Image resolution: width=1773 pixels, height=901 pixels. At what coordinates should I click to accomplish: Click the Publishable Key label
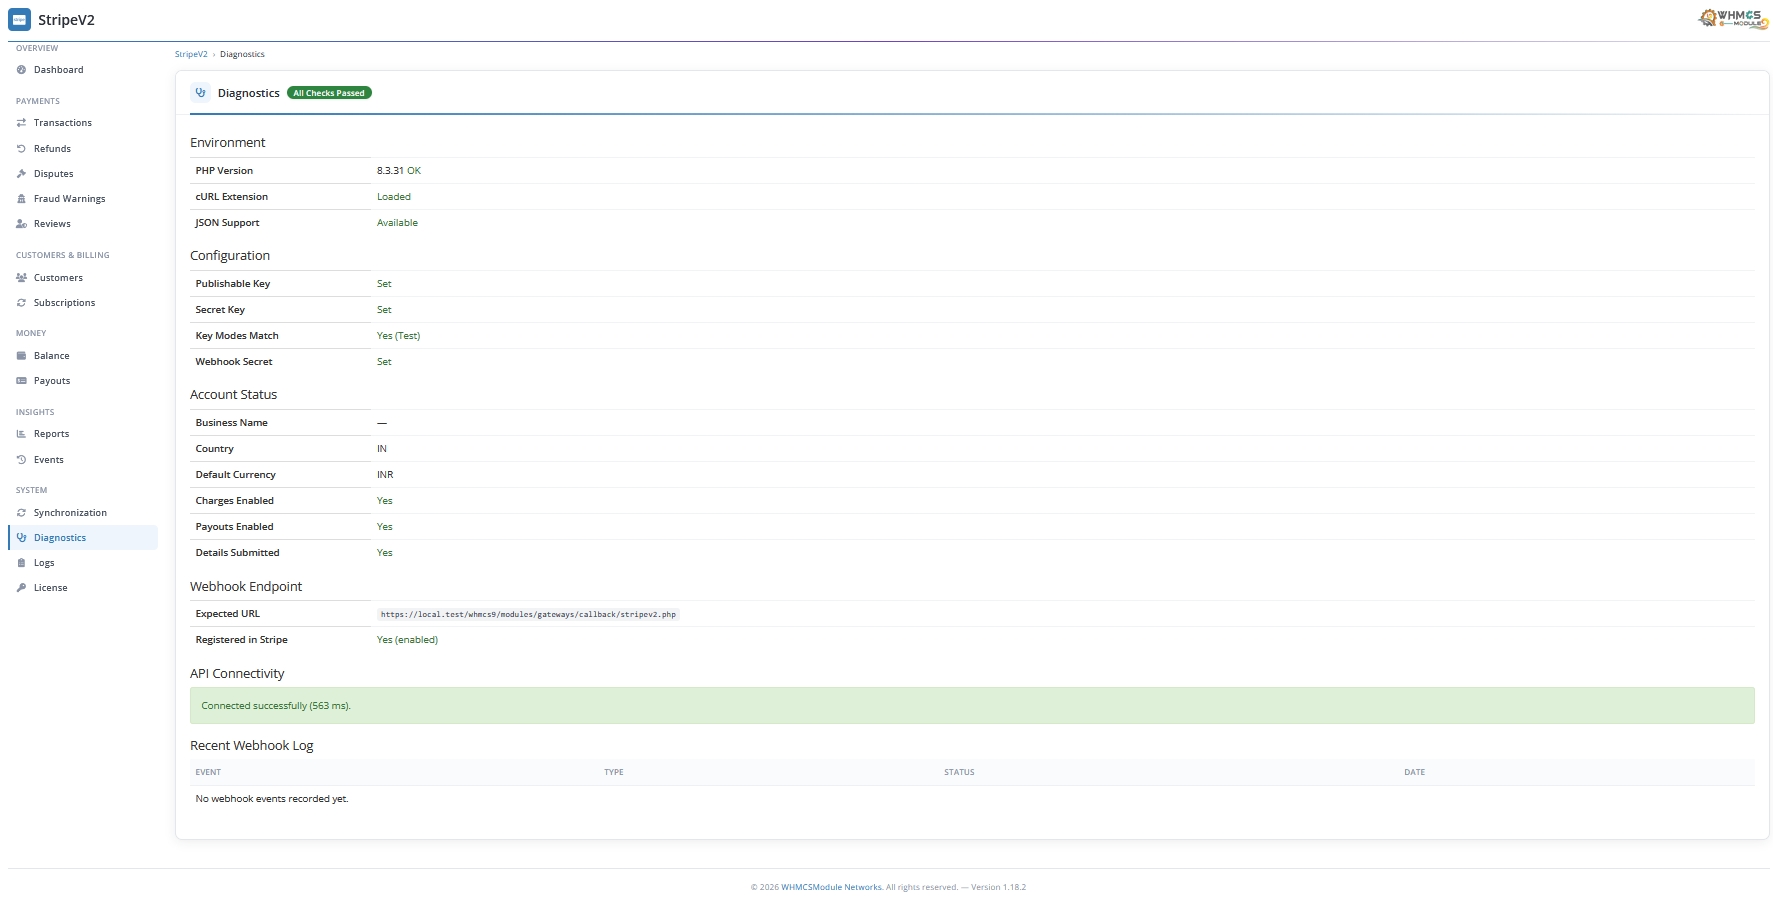[x=233, y=284]
